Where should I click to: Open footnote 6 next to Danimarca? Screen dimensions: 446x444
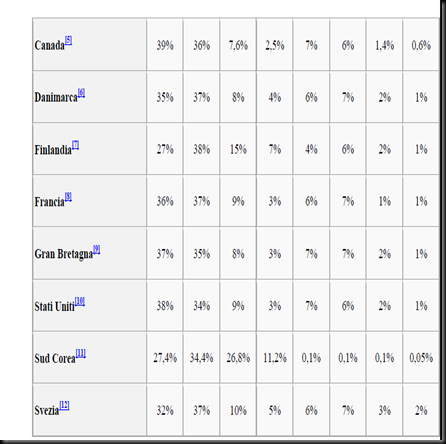tap(81, 93)
